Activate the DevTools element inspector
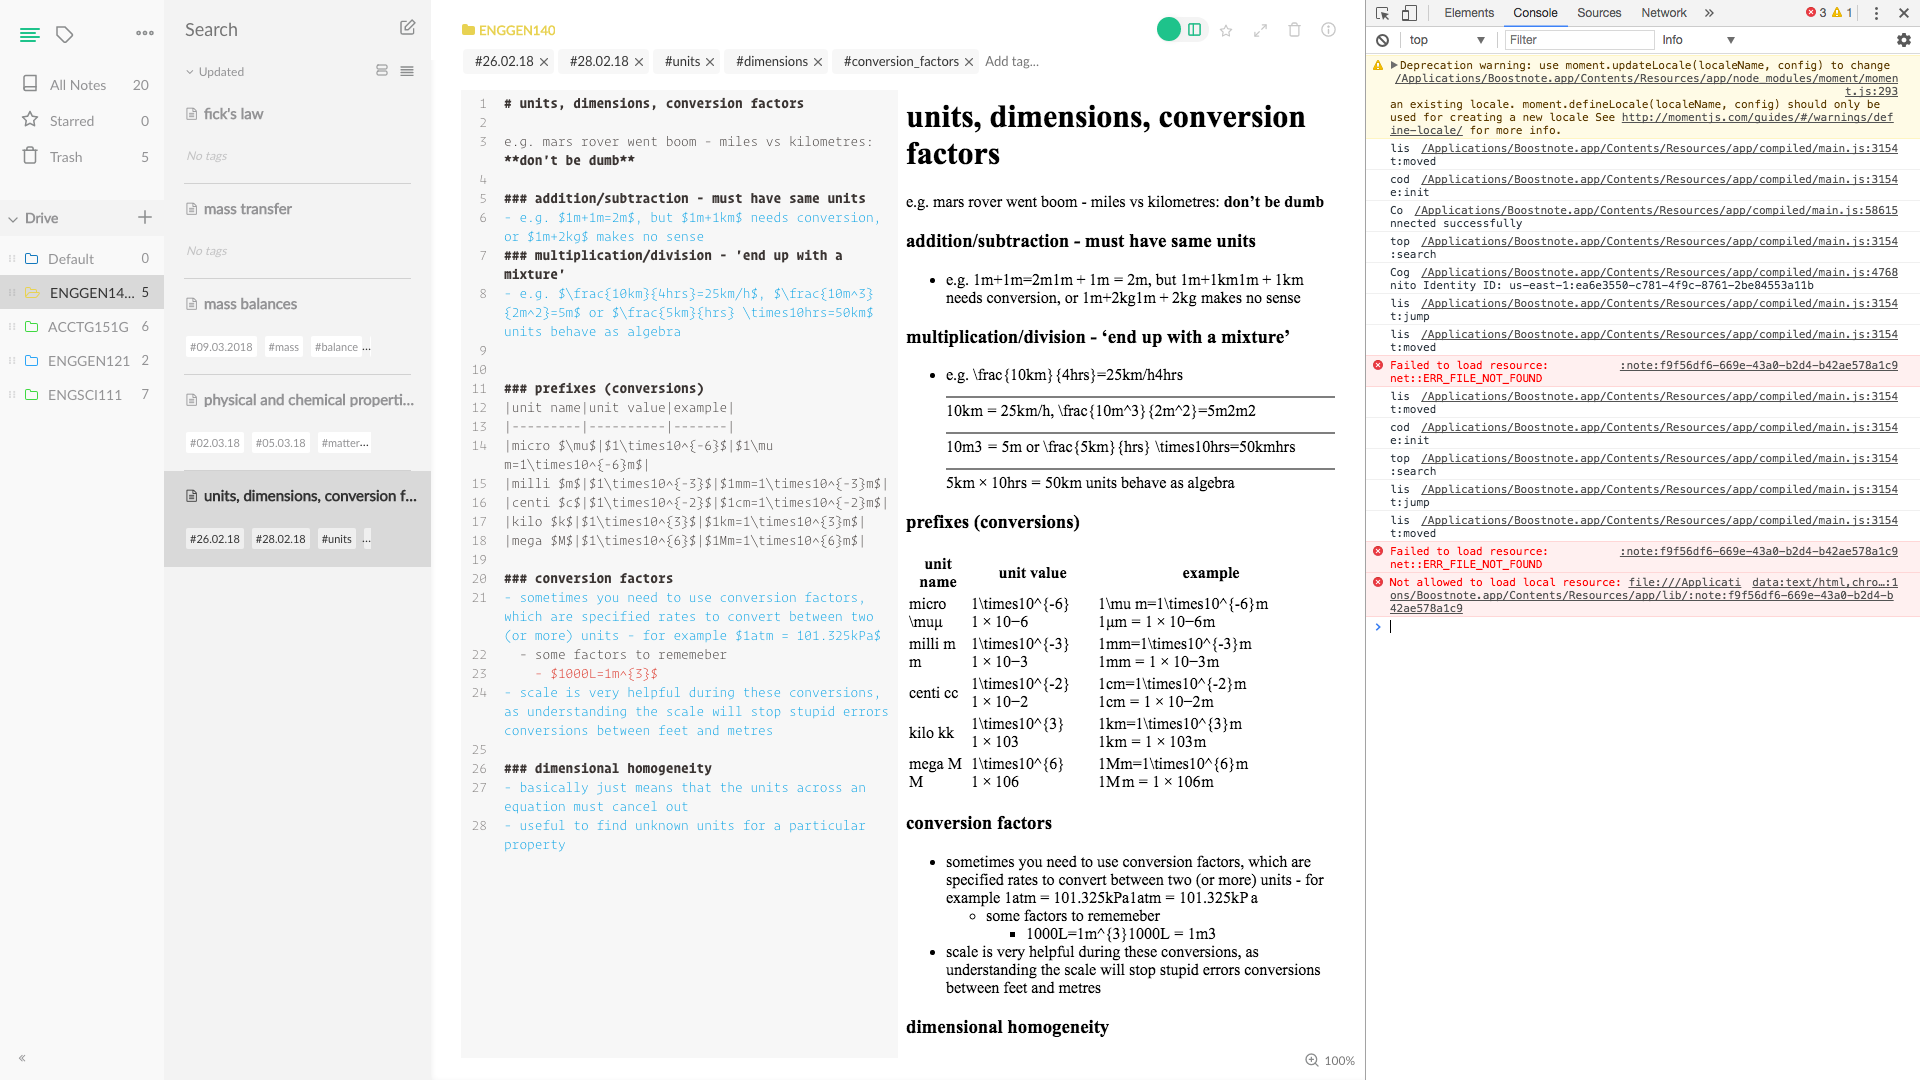This screenshot has width=1920, height=1080. pyautogui.click(x=1384, y=13)
